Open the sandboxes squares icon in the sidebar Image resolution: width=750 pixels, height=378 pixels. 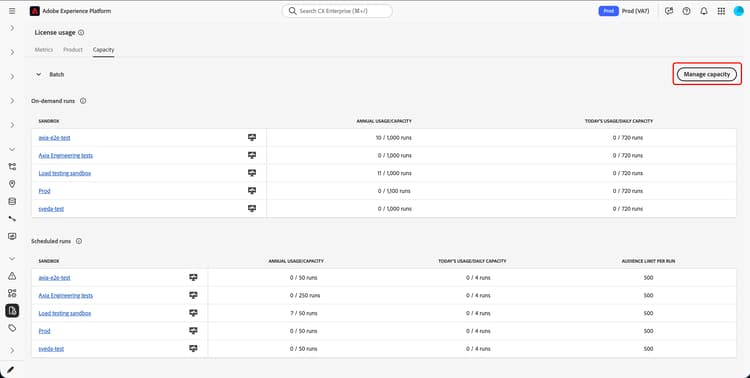coord(12,293)
